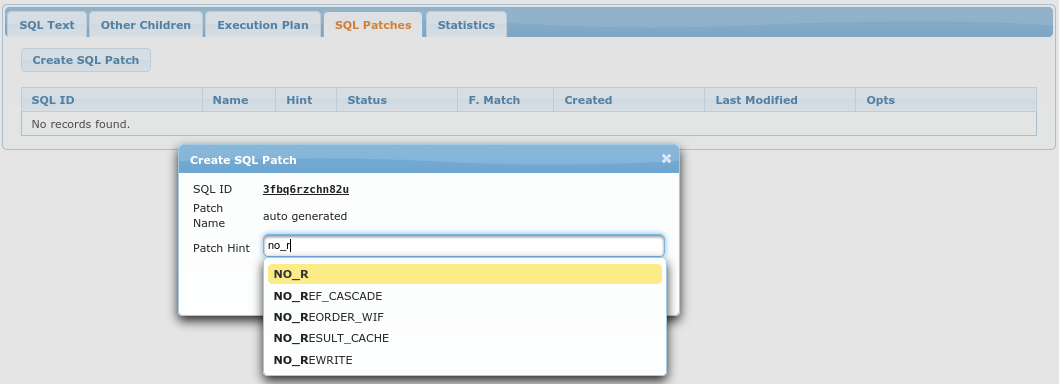Click the F. Match column header
This screenshot has height=384, width=1059.
(505, 100)
